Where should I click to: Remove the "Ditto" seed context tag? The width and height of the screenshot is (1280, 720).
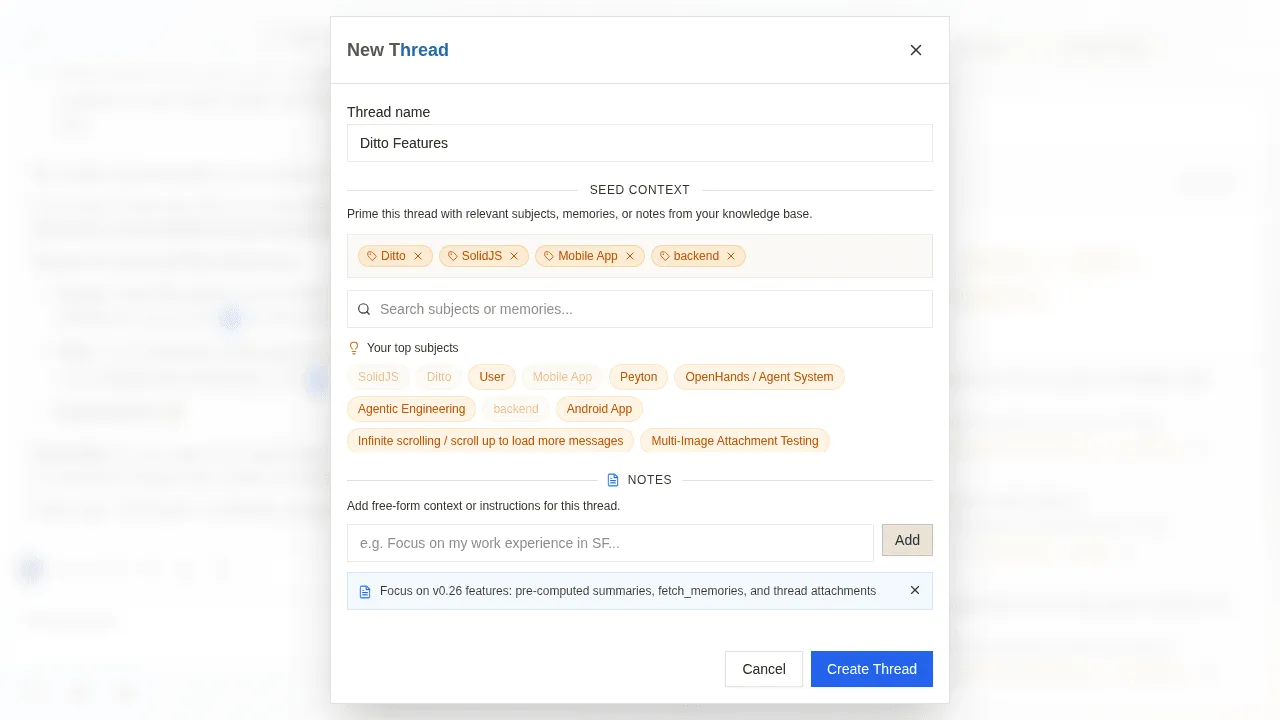(418, 256)
